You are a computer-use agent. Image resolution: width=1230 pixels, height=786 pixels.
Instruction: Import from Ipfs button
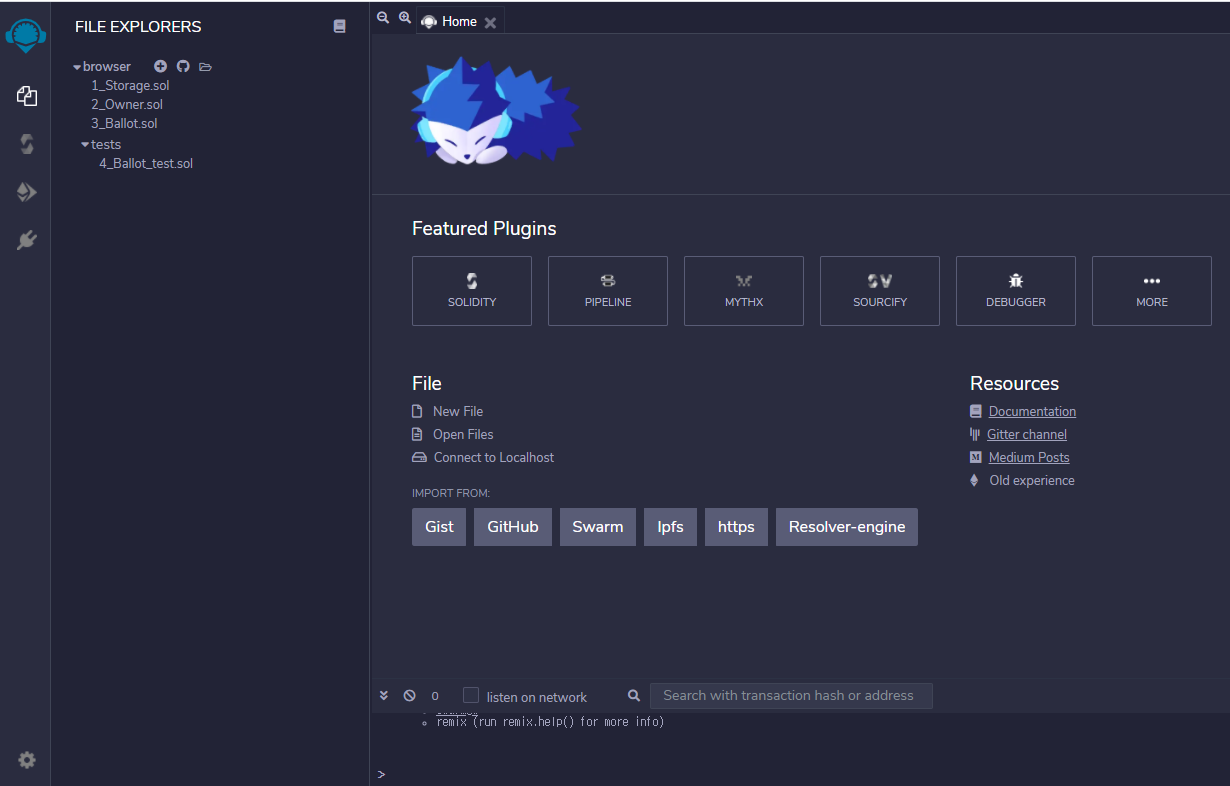click(x=671, y=527)
